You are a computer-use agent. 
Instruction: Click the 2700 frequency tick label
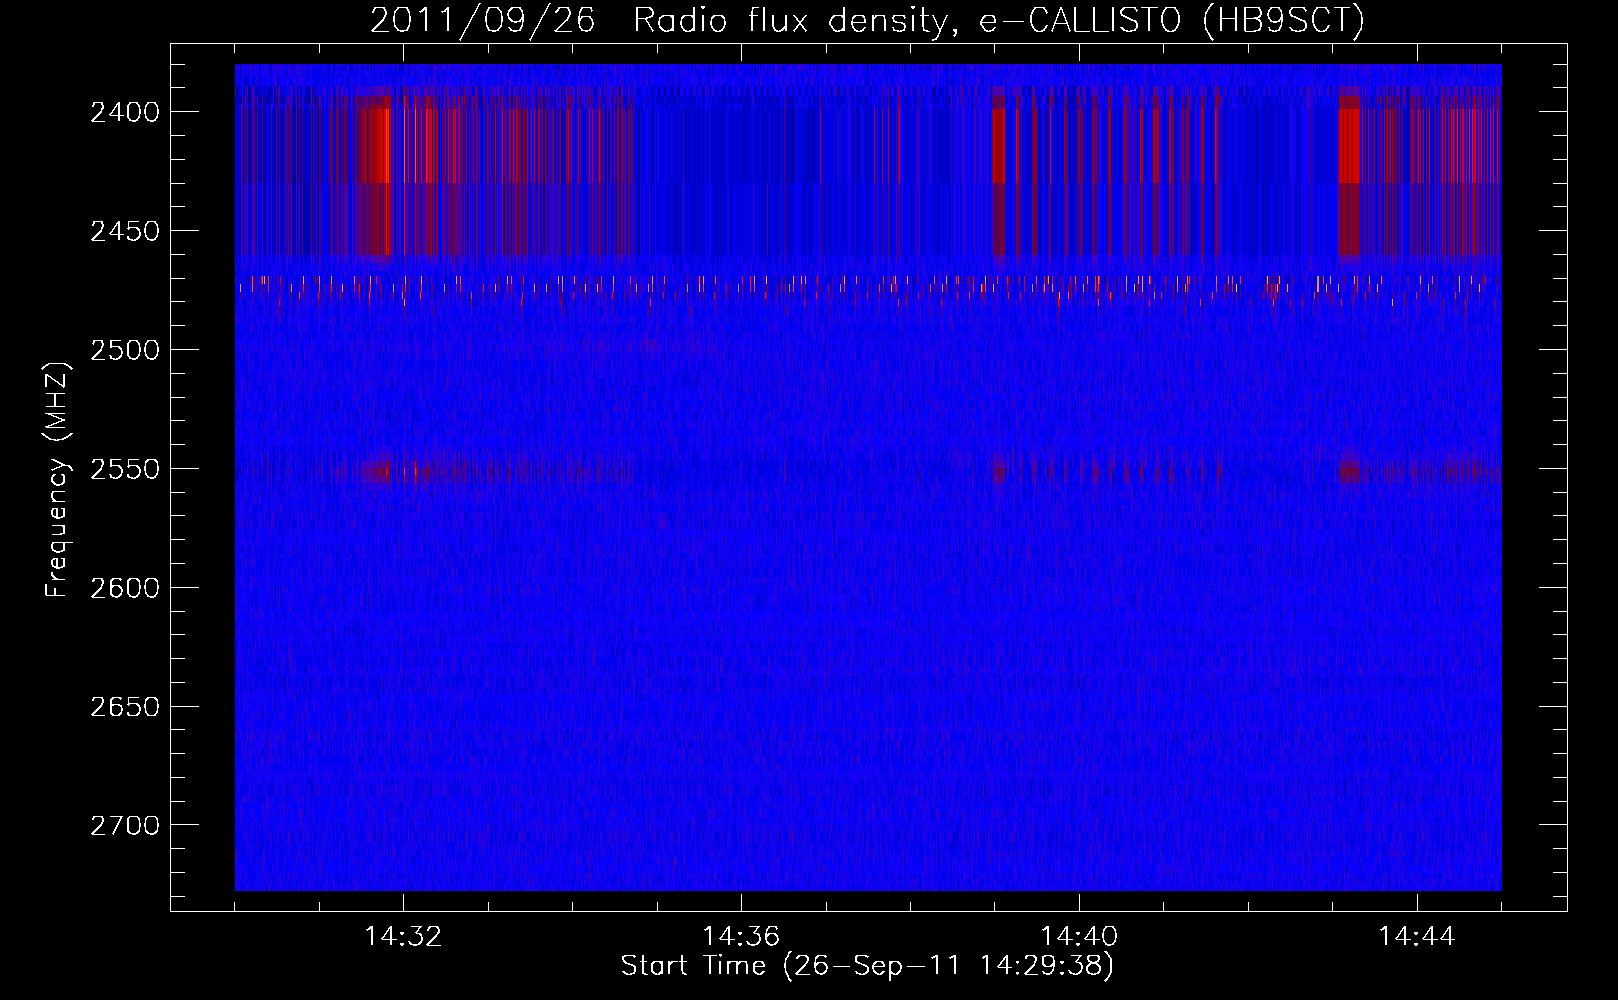[x=125, y=826]
